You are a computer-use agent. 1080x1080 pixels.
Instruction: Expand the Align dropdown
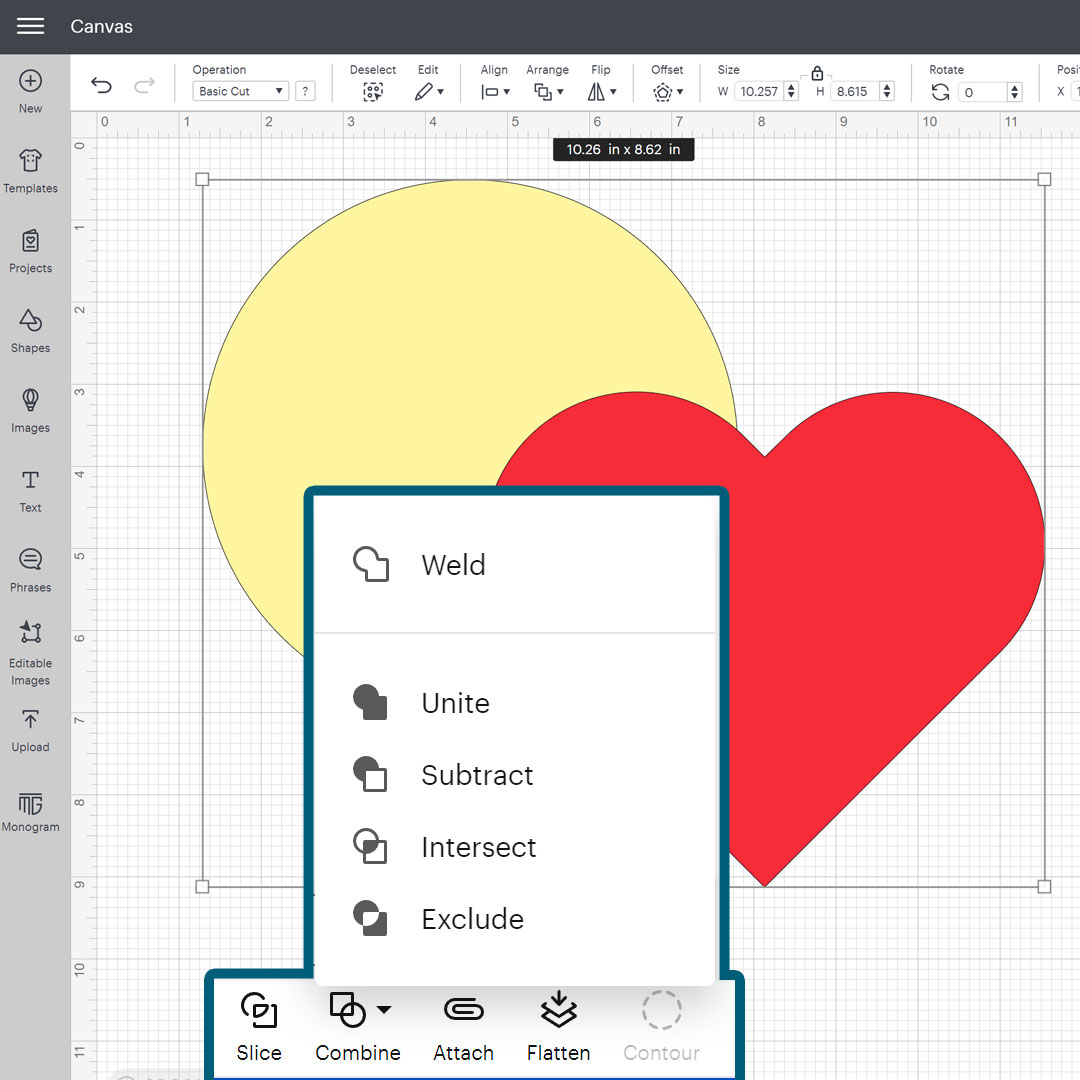click(x=495, y=91)
